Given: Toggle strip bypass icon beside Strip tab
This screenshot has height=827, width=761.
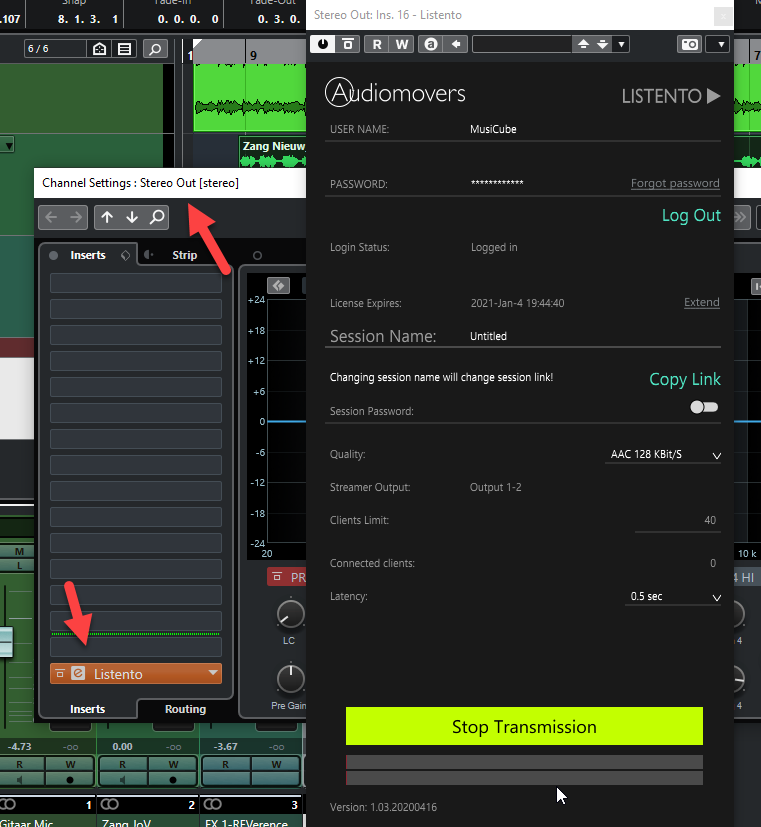Looking at the screenshot, I should [x=149, y=255].
